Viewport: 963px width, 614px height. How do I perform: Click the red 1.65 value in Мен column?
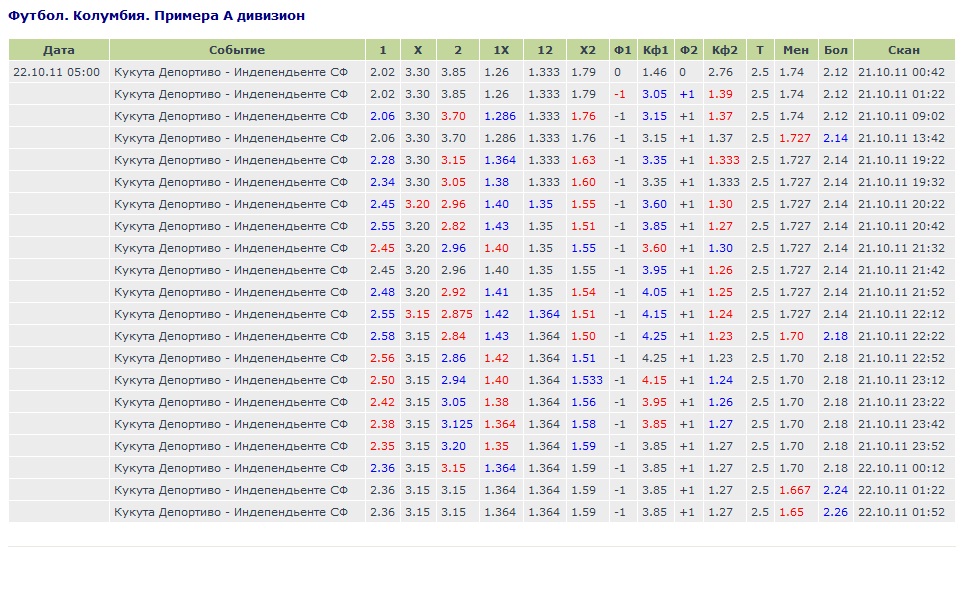point(791,512)
